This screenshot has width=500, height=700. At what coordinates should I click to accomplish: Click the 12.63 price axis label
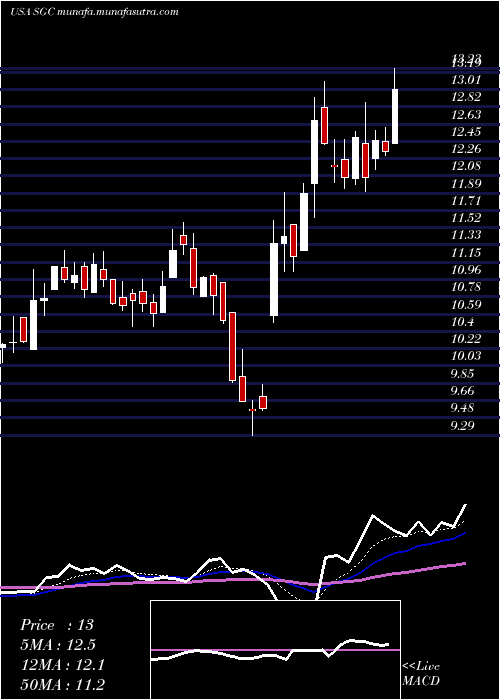pos(466,115)
